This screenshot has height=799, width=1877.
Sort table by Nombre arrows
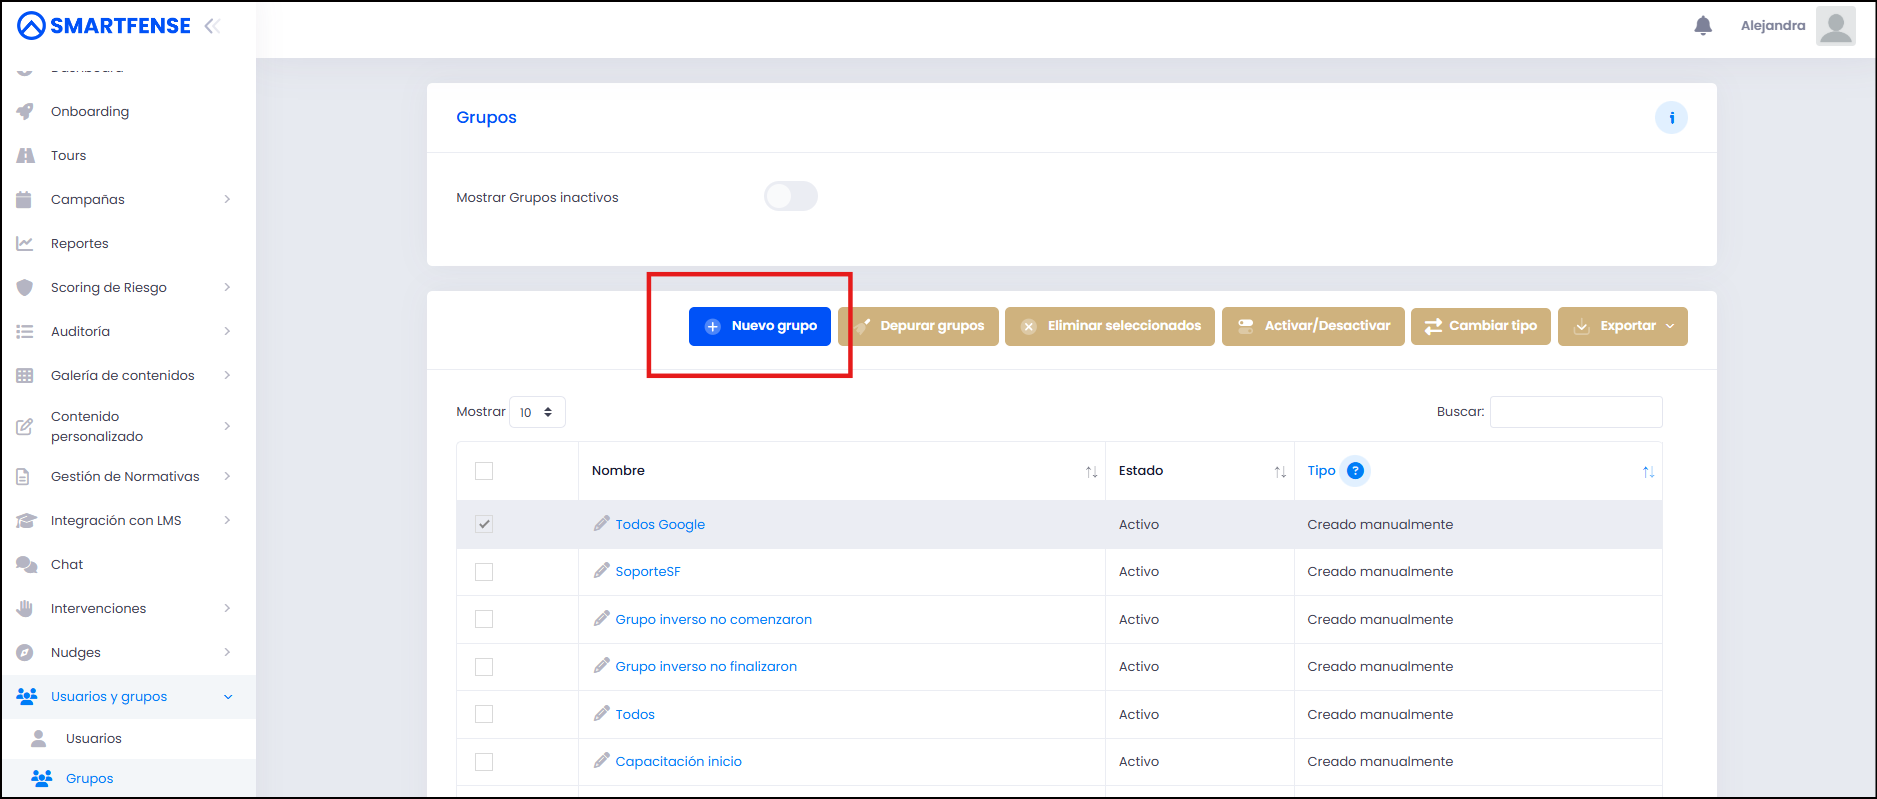pos(1091,472)
